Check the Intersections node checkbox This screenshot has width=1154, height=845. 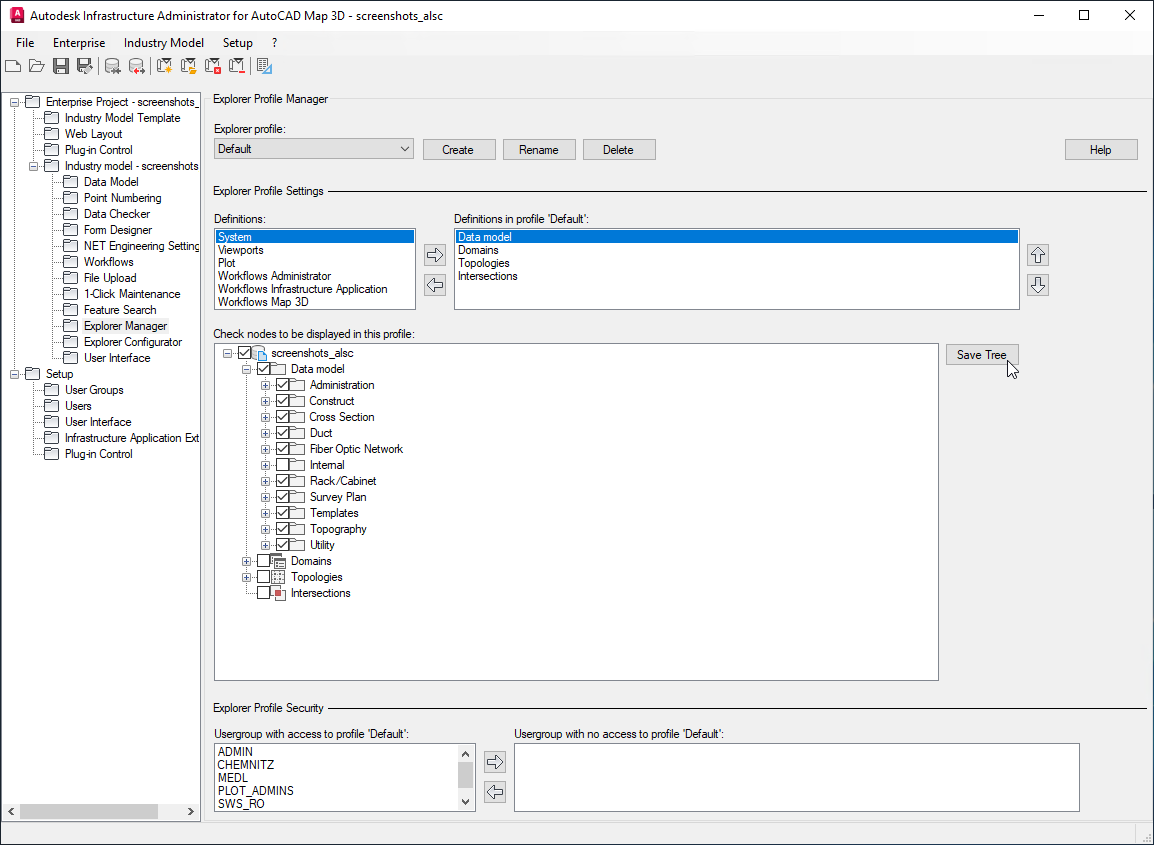click(263, 593)
